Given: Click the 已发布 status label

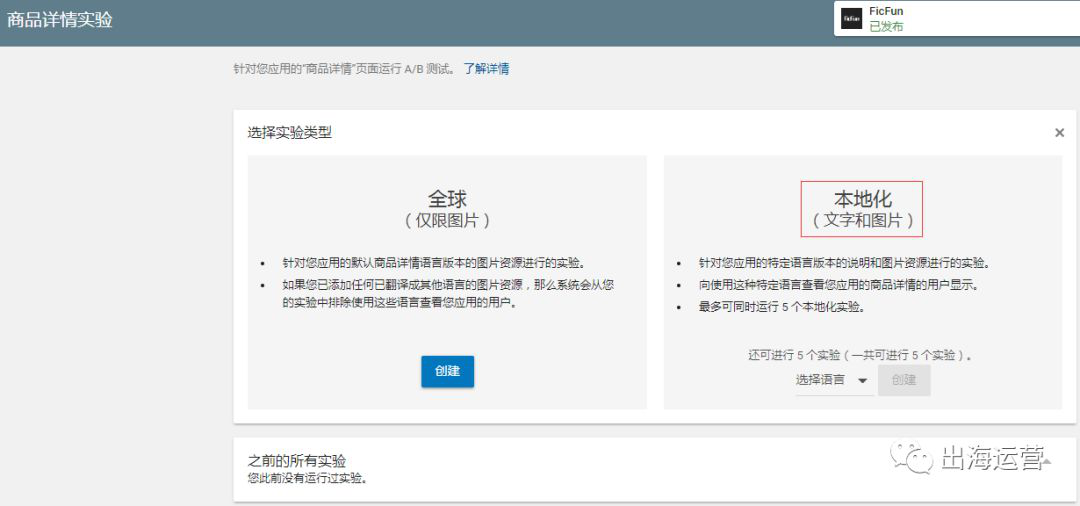Looking at the screenshot, I should pos(886,27).
